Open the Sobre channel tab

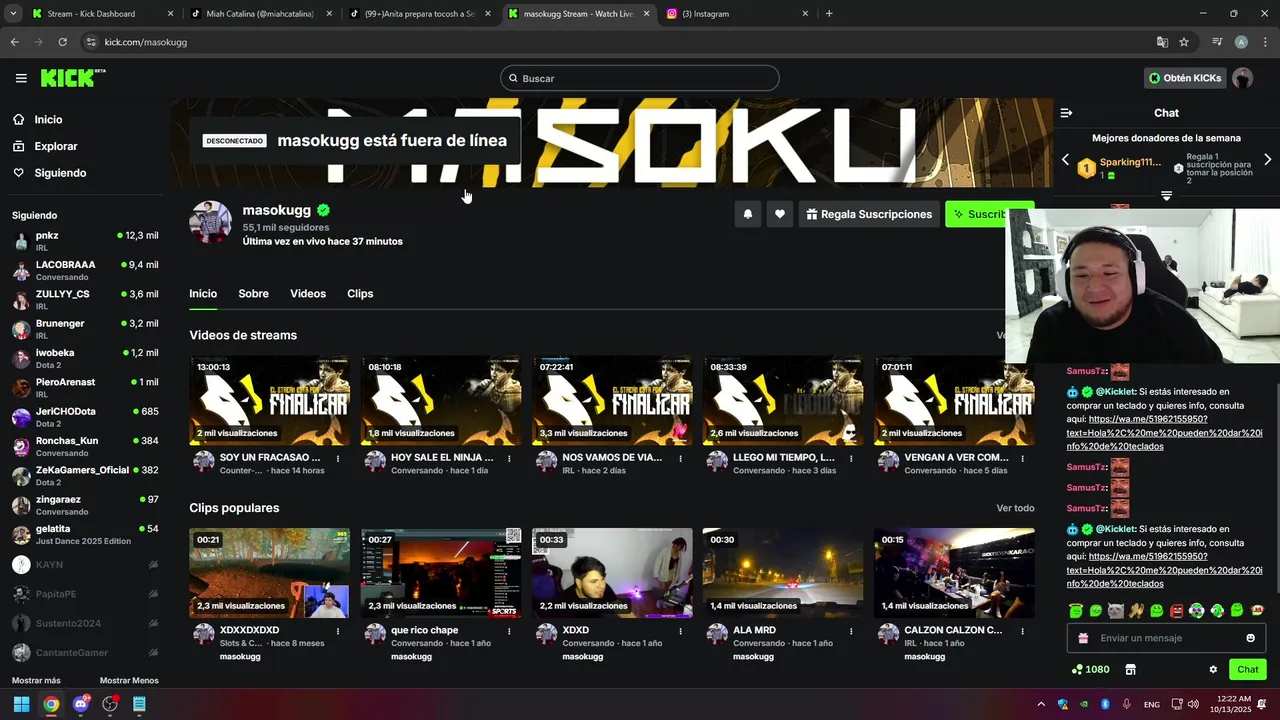pyautogui.click(x=253, y=294)
